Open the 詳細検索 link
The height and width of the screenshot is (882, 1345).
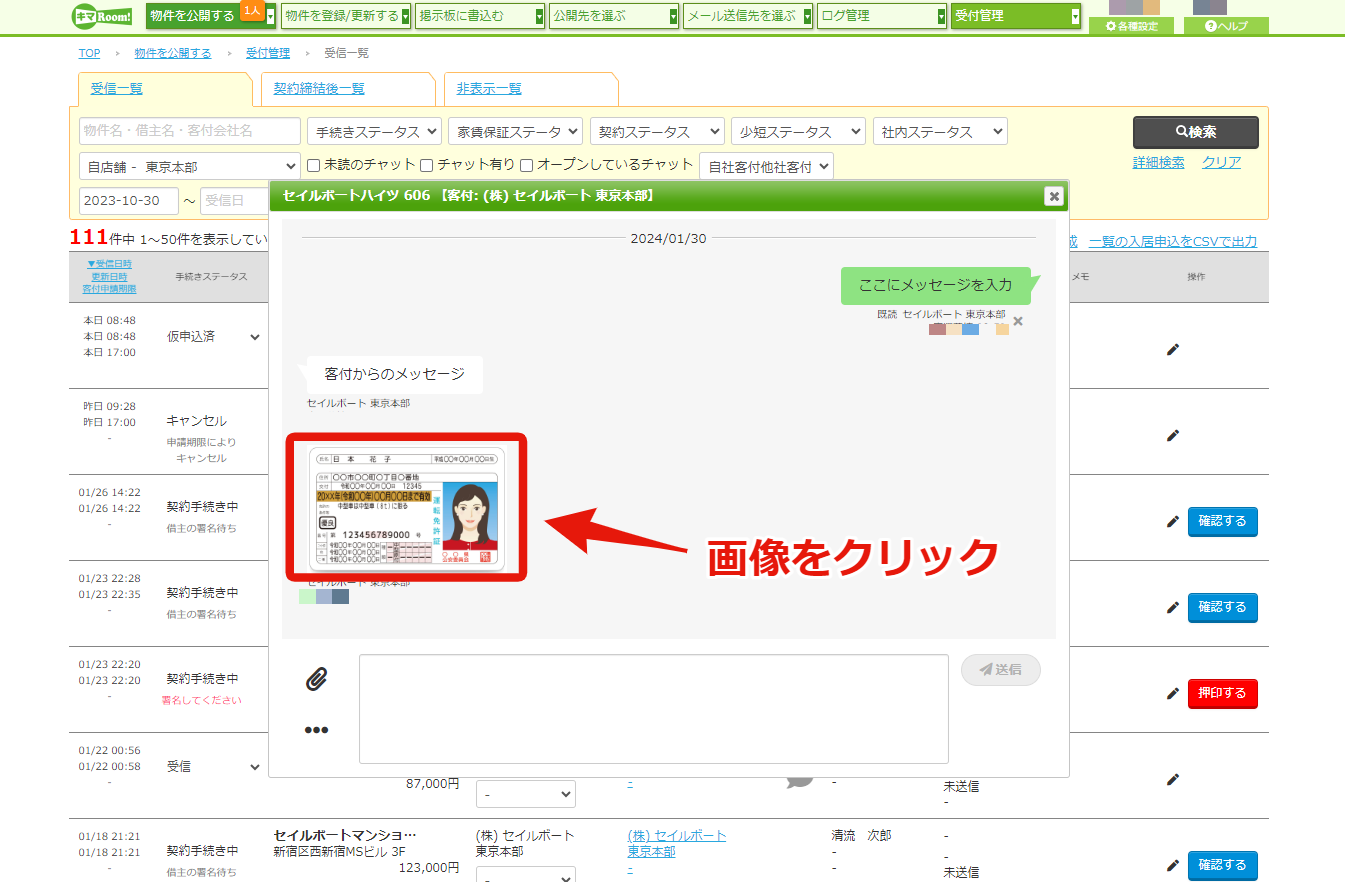[x=1158, y=162]
